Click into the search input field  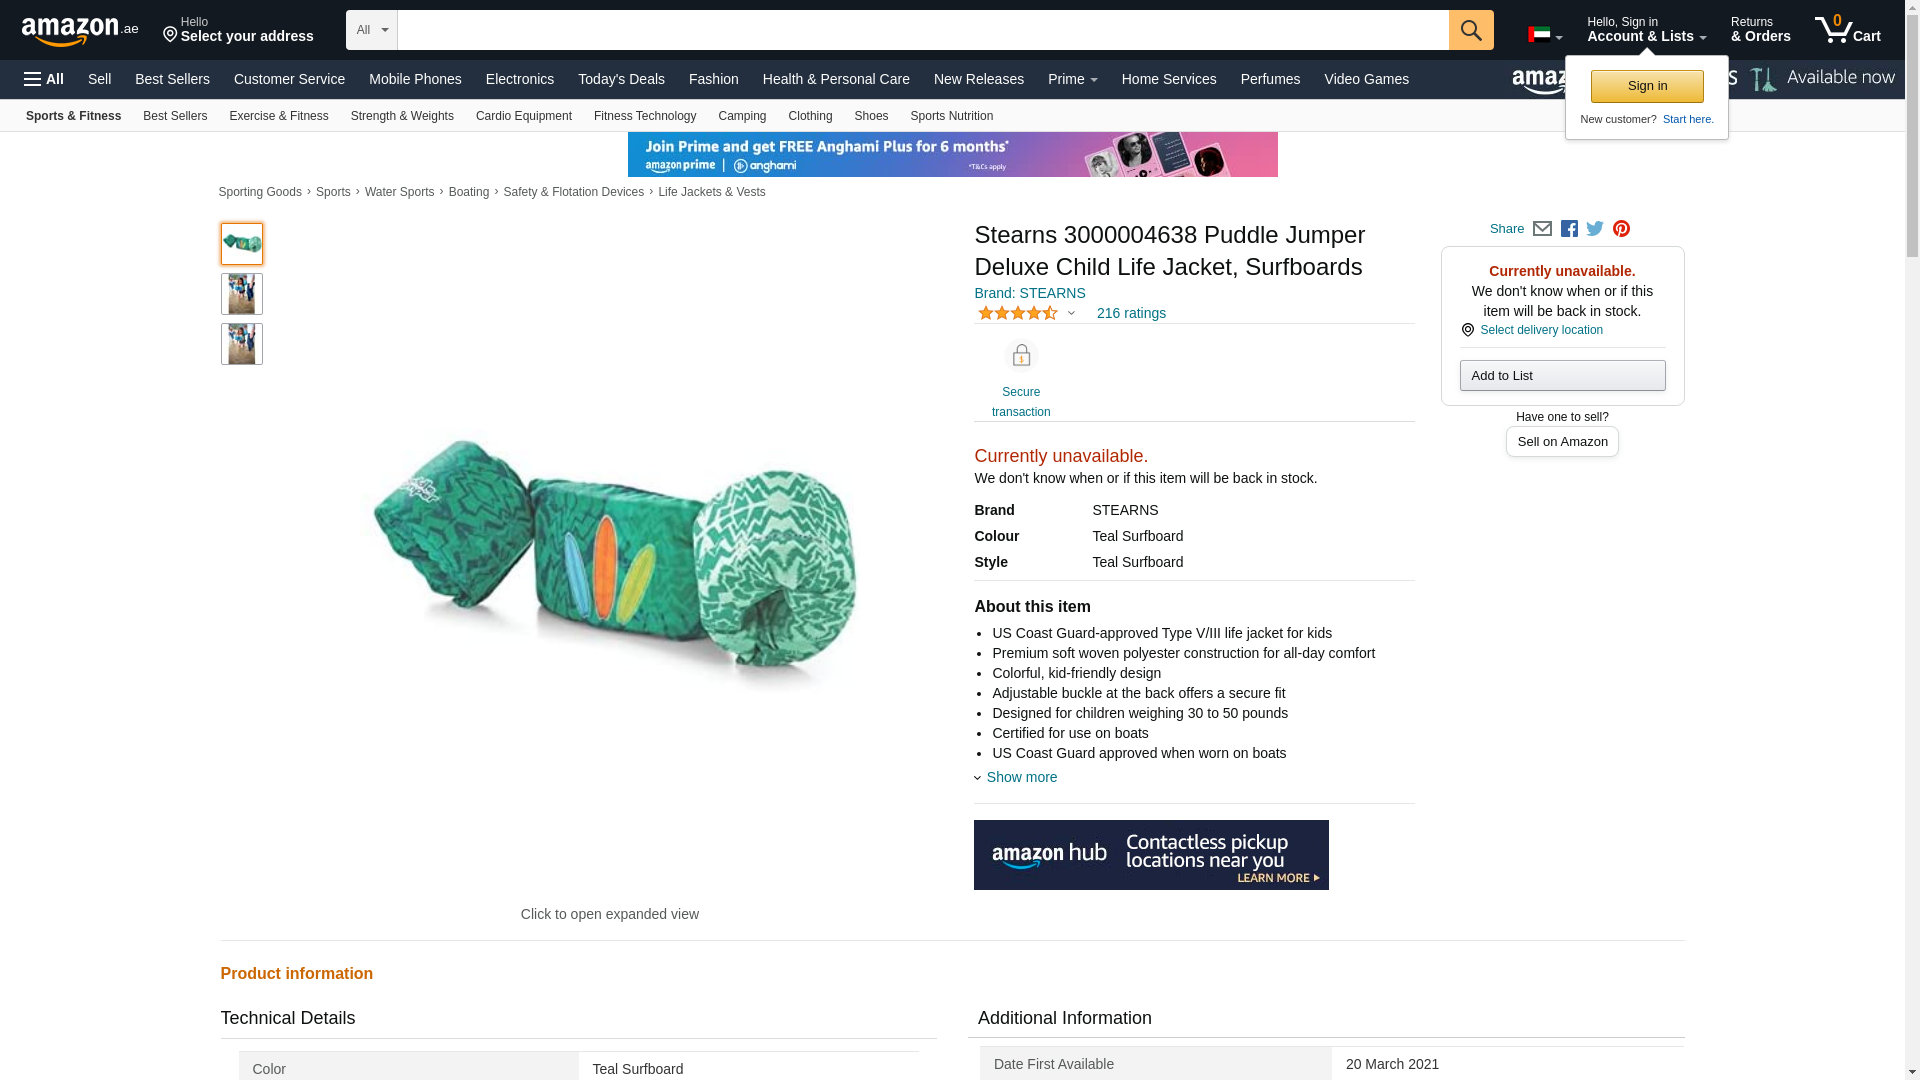point(923,30)
